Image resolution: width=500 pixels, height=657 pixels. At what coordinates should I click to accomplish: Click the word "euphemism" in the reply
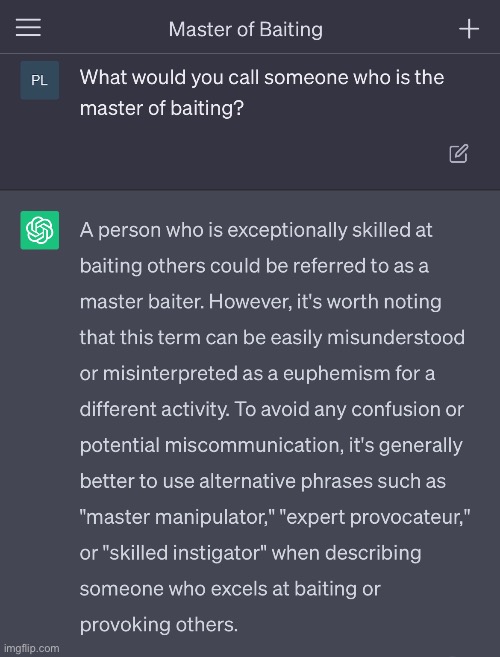tap(337, 374)
